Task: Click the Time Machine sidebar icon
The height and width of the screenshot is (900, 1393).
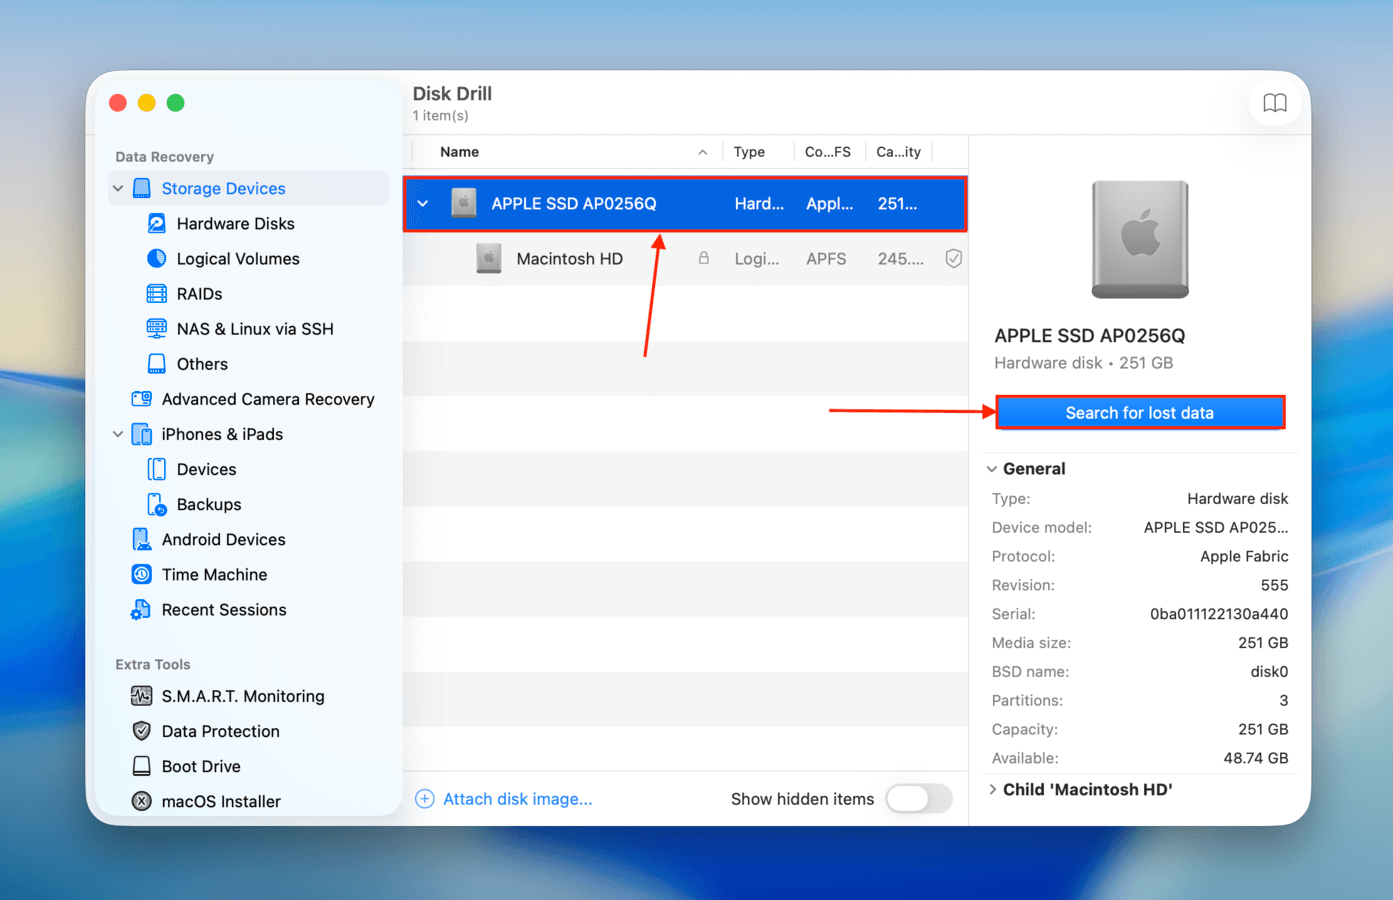Action: coord(140,574)
